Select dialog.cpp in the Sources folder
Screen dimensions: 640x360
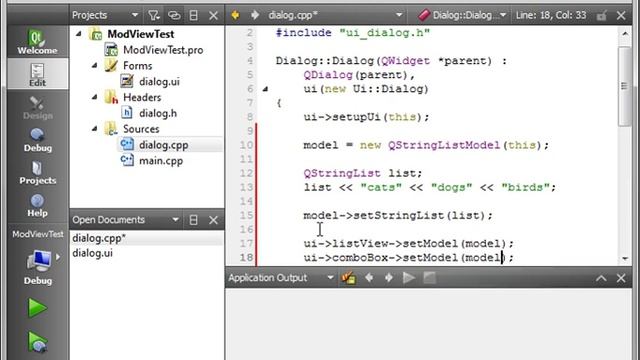pos(163,145)
